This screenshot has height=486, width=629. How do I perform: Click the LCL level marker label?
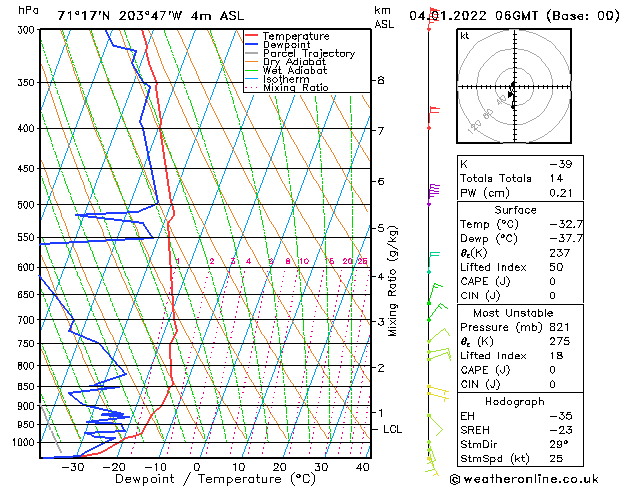click(392, 429)
